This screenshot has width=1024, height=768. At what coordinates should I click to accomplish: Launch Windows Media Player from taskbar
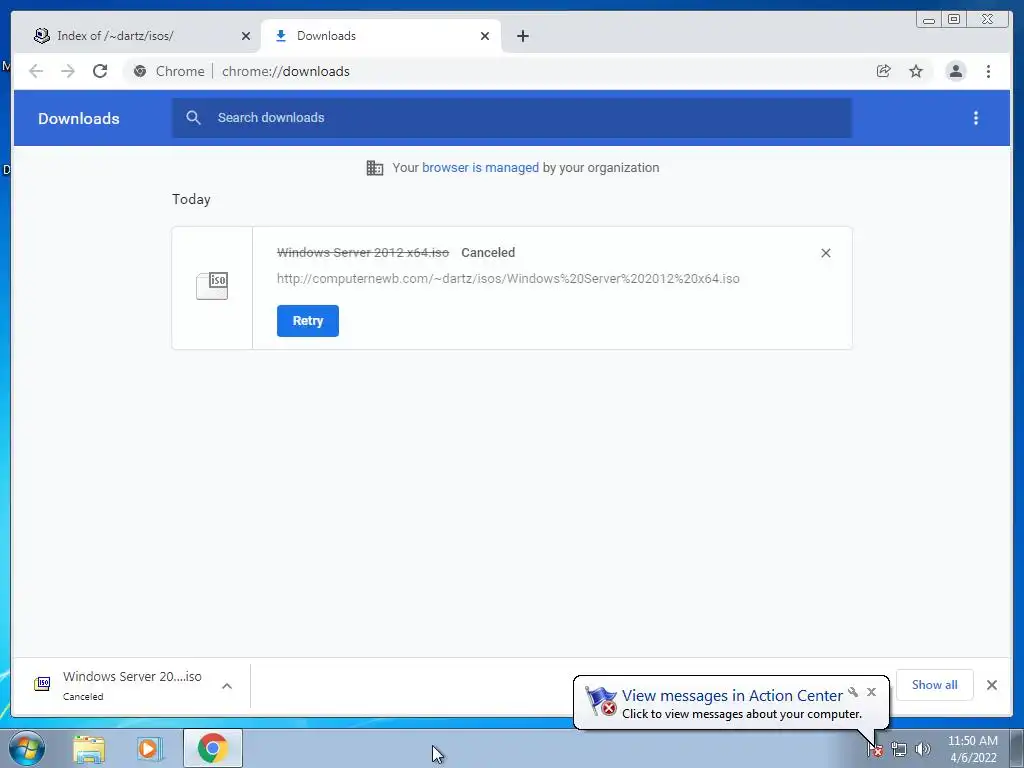point(150,748)
